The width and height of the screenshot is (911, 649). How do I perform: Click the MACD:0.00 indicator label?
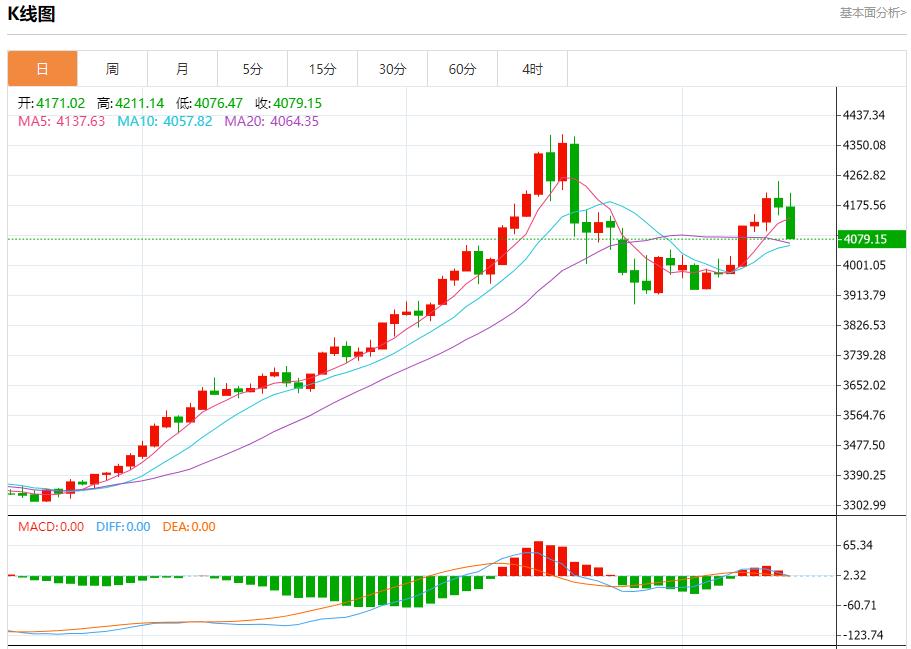(51, 527)
